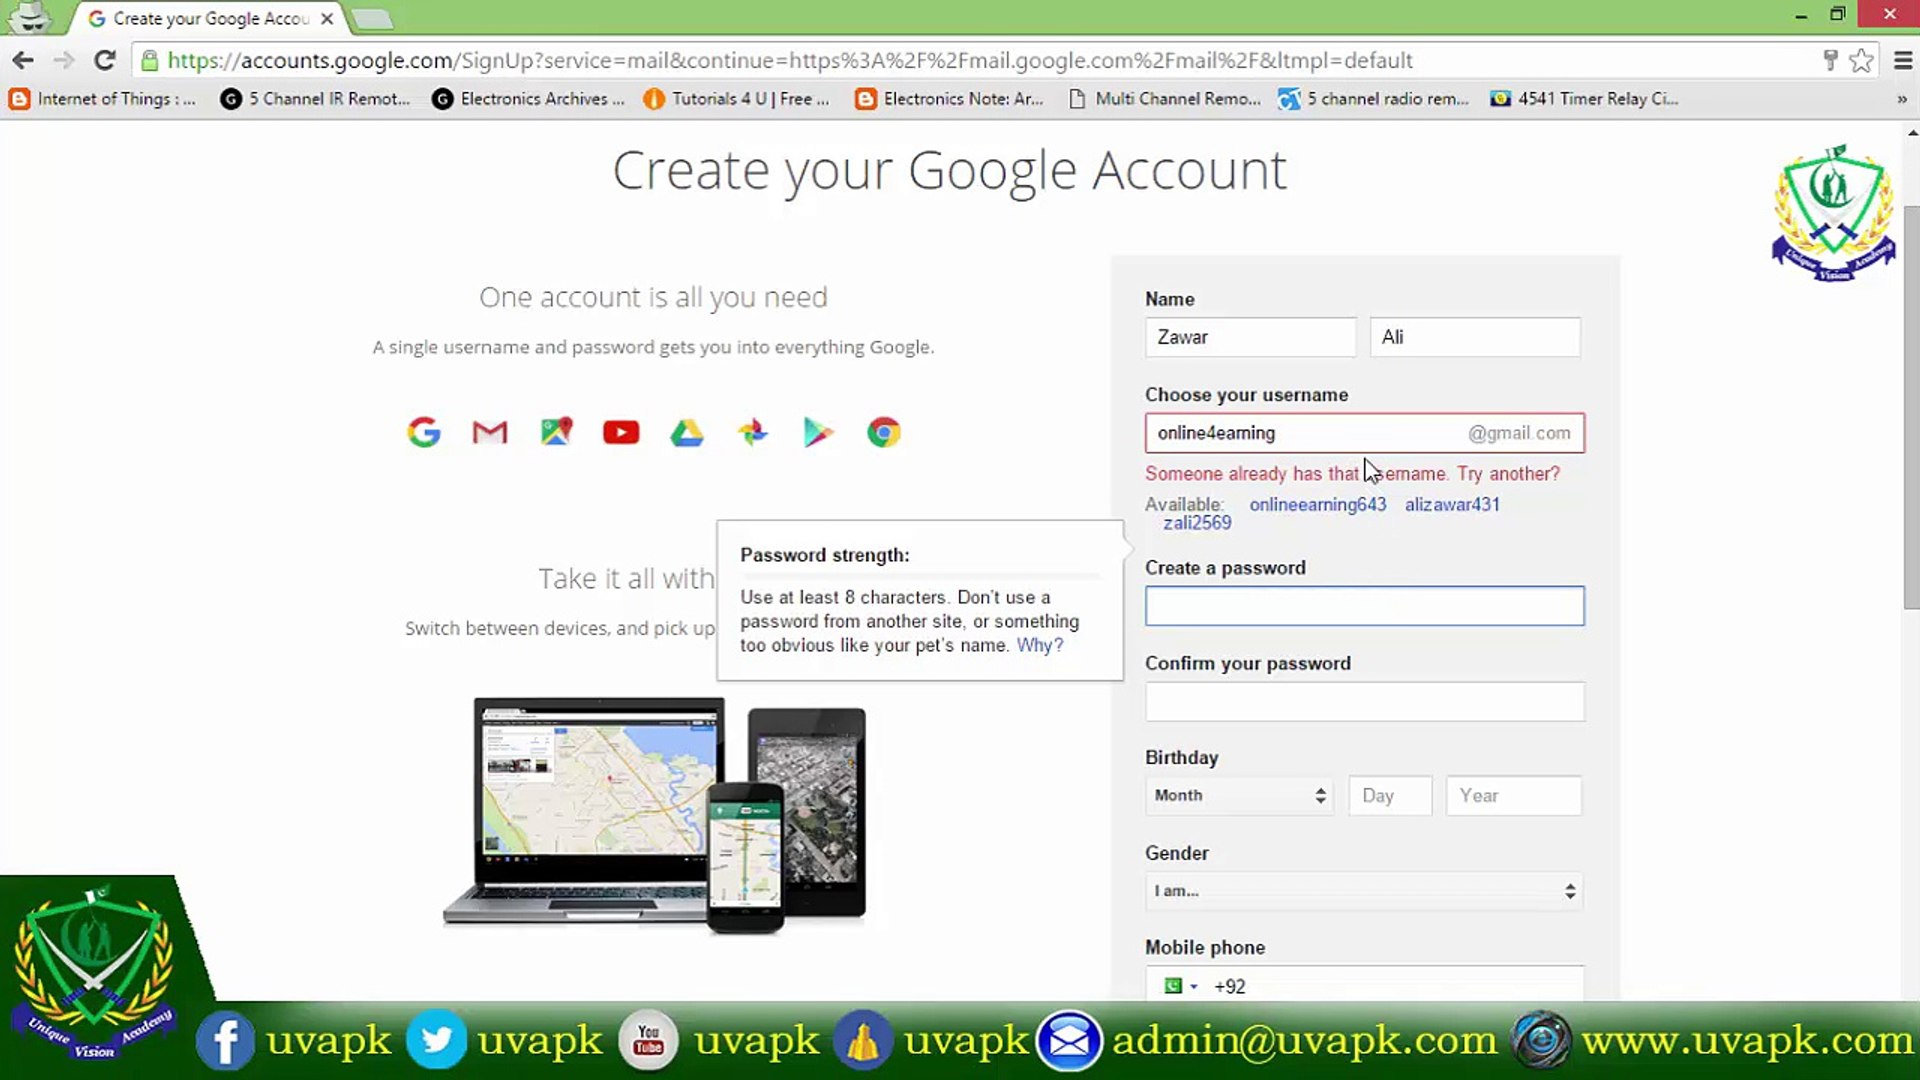Click the Chrome icon in the product row
This screenshot has width=1920, height=1080.
point(884,432)
